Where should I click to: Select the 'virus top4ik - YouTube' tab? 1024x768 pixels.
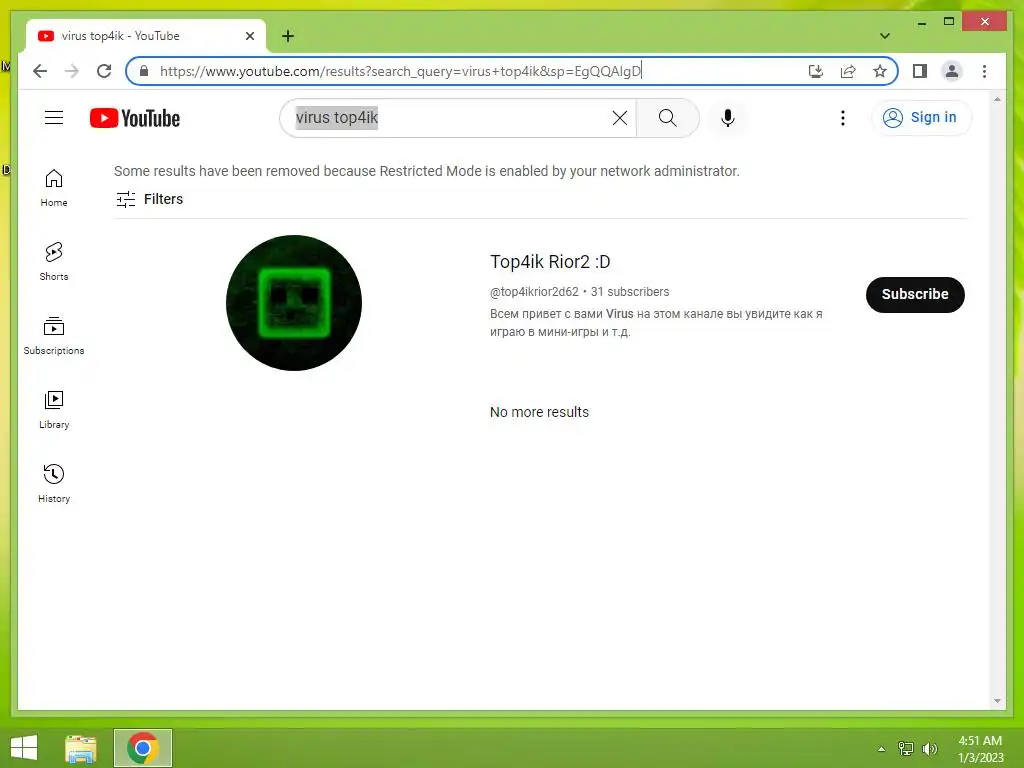pos(146,36)
